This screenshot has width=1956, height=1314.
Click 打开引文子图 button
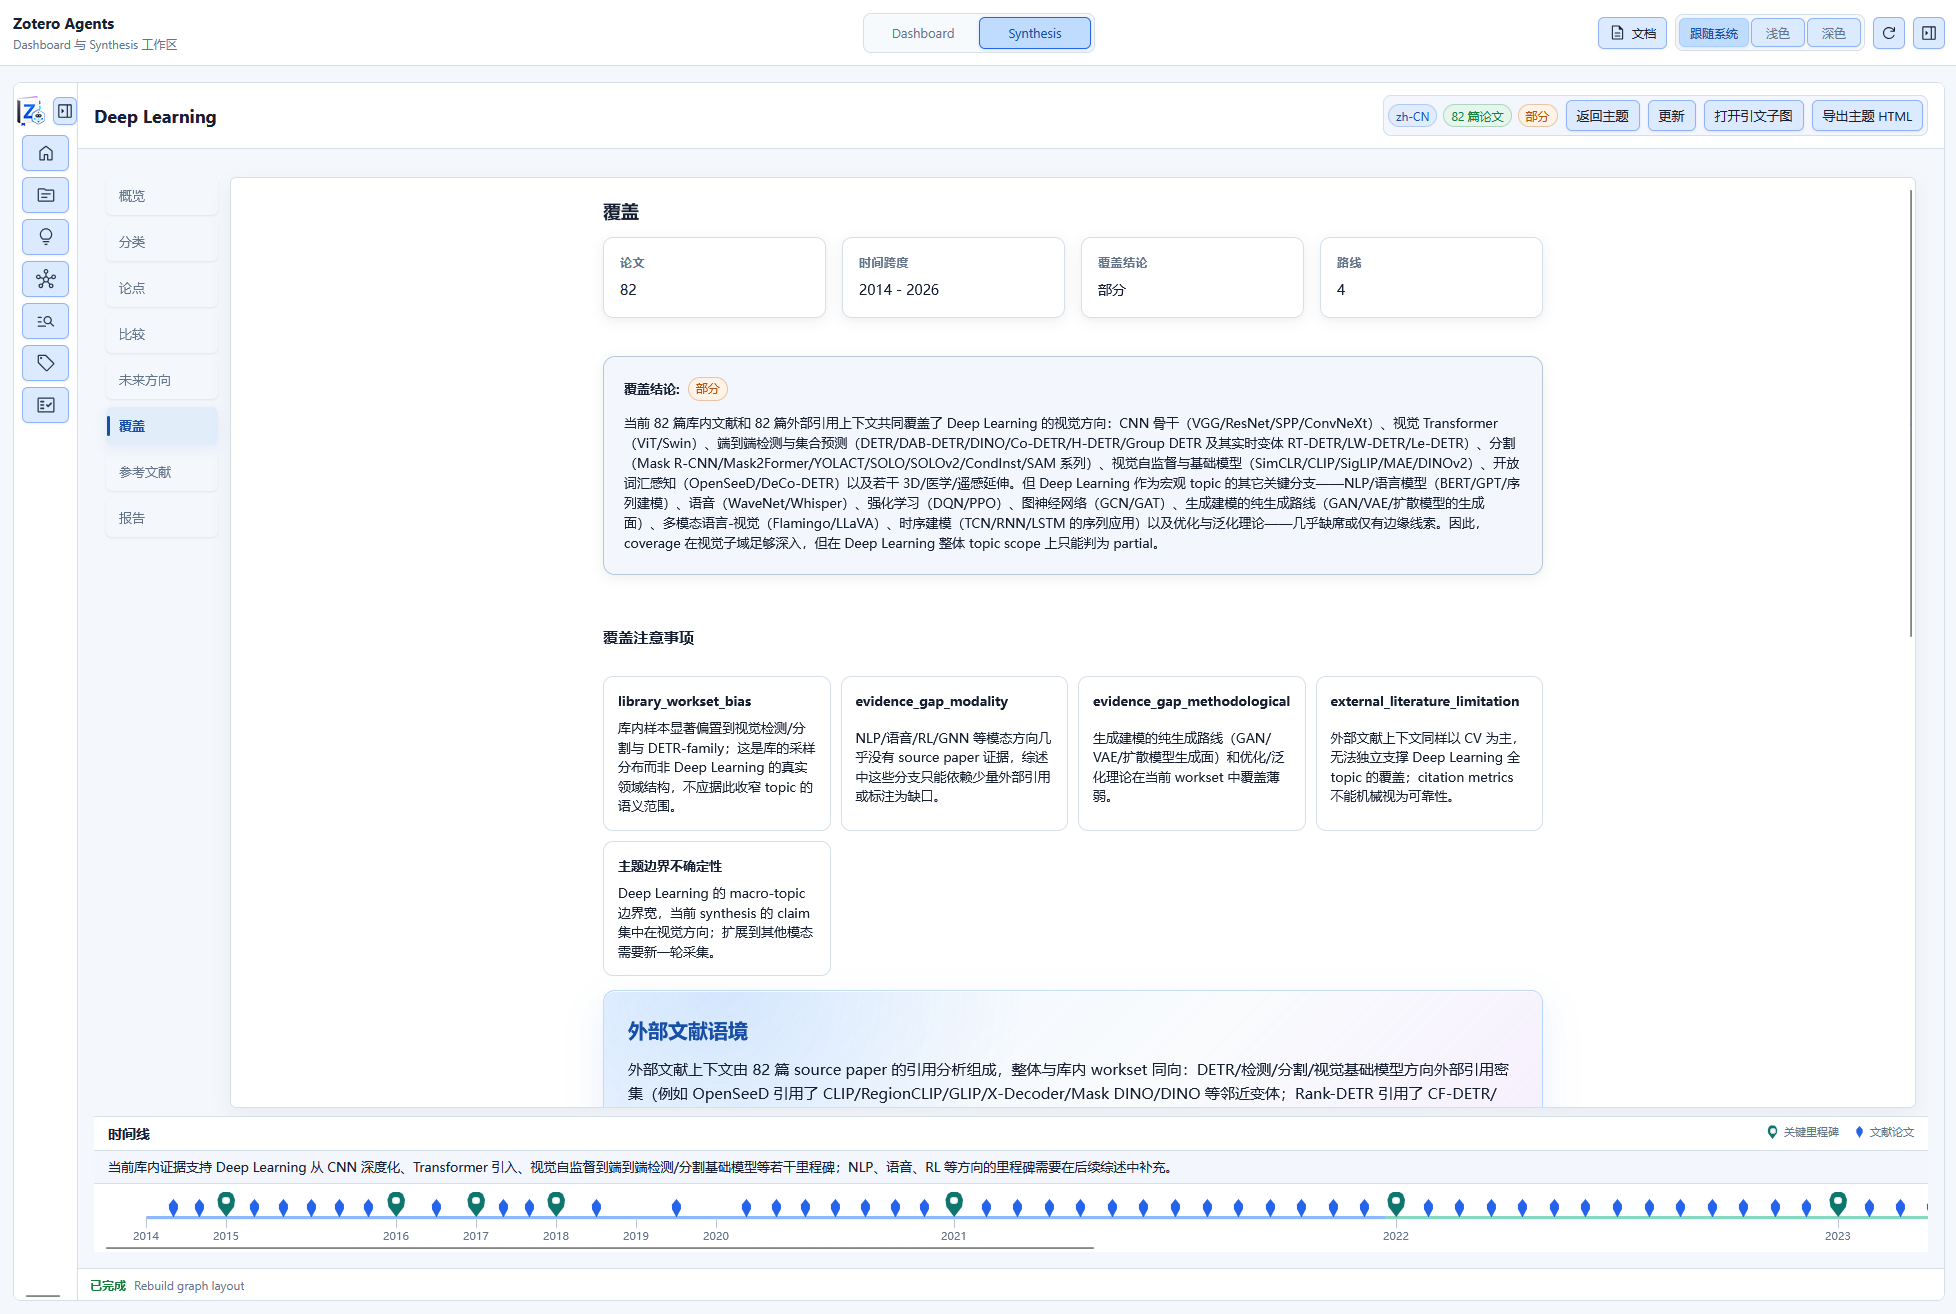(x=1753, y=116)
